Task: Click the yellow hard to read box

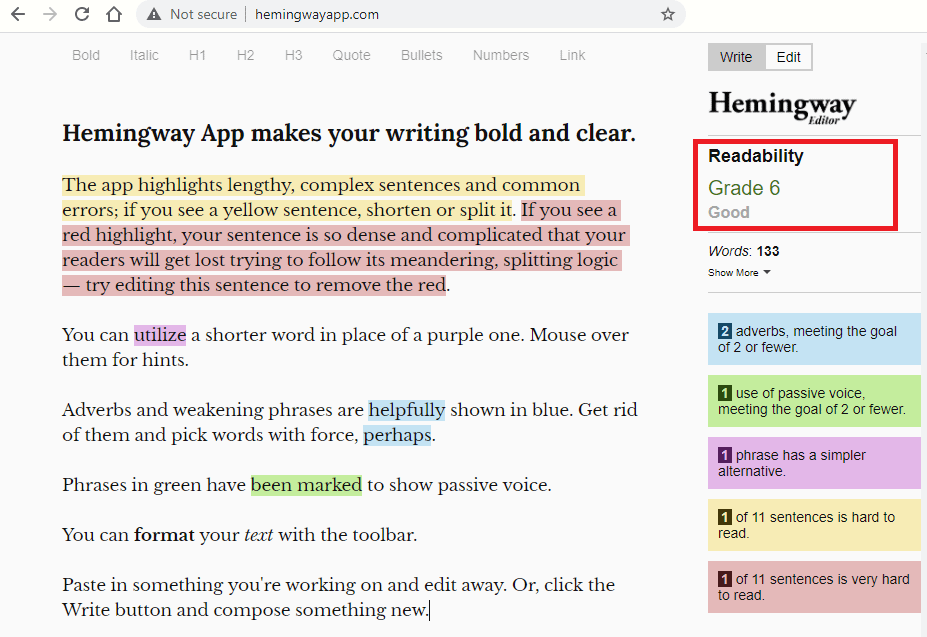Action: coord(814,525)
